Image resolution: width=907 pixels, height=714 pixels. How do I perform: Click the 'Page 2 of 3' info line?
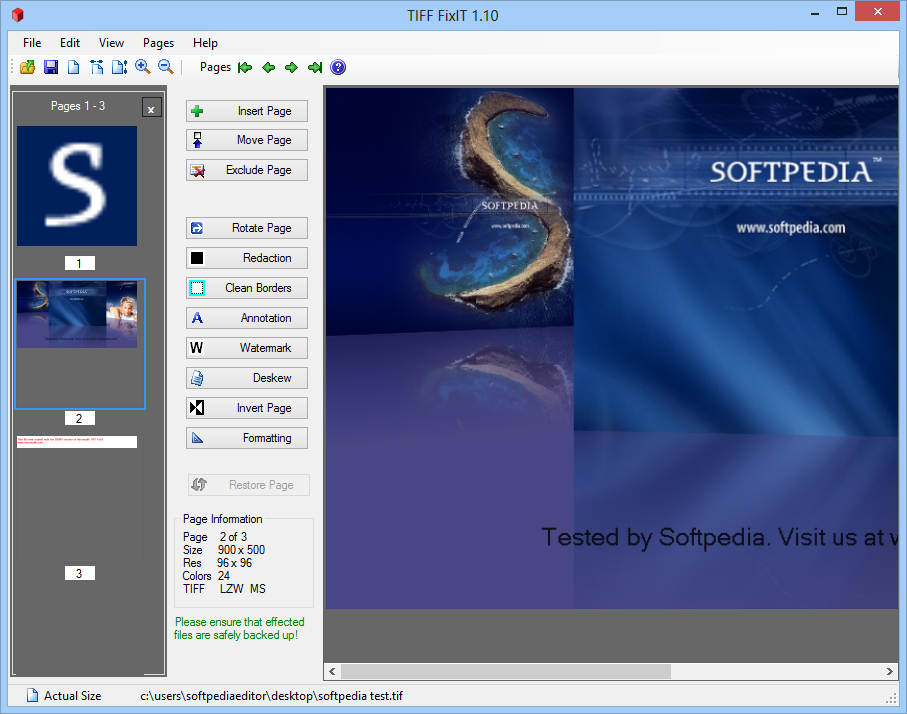click(215, 537)
